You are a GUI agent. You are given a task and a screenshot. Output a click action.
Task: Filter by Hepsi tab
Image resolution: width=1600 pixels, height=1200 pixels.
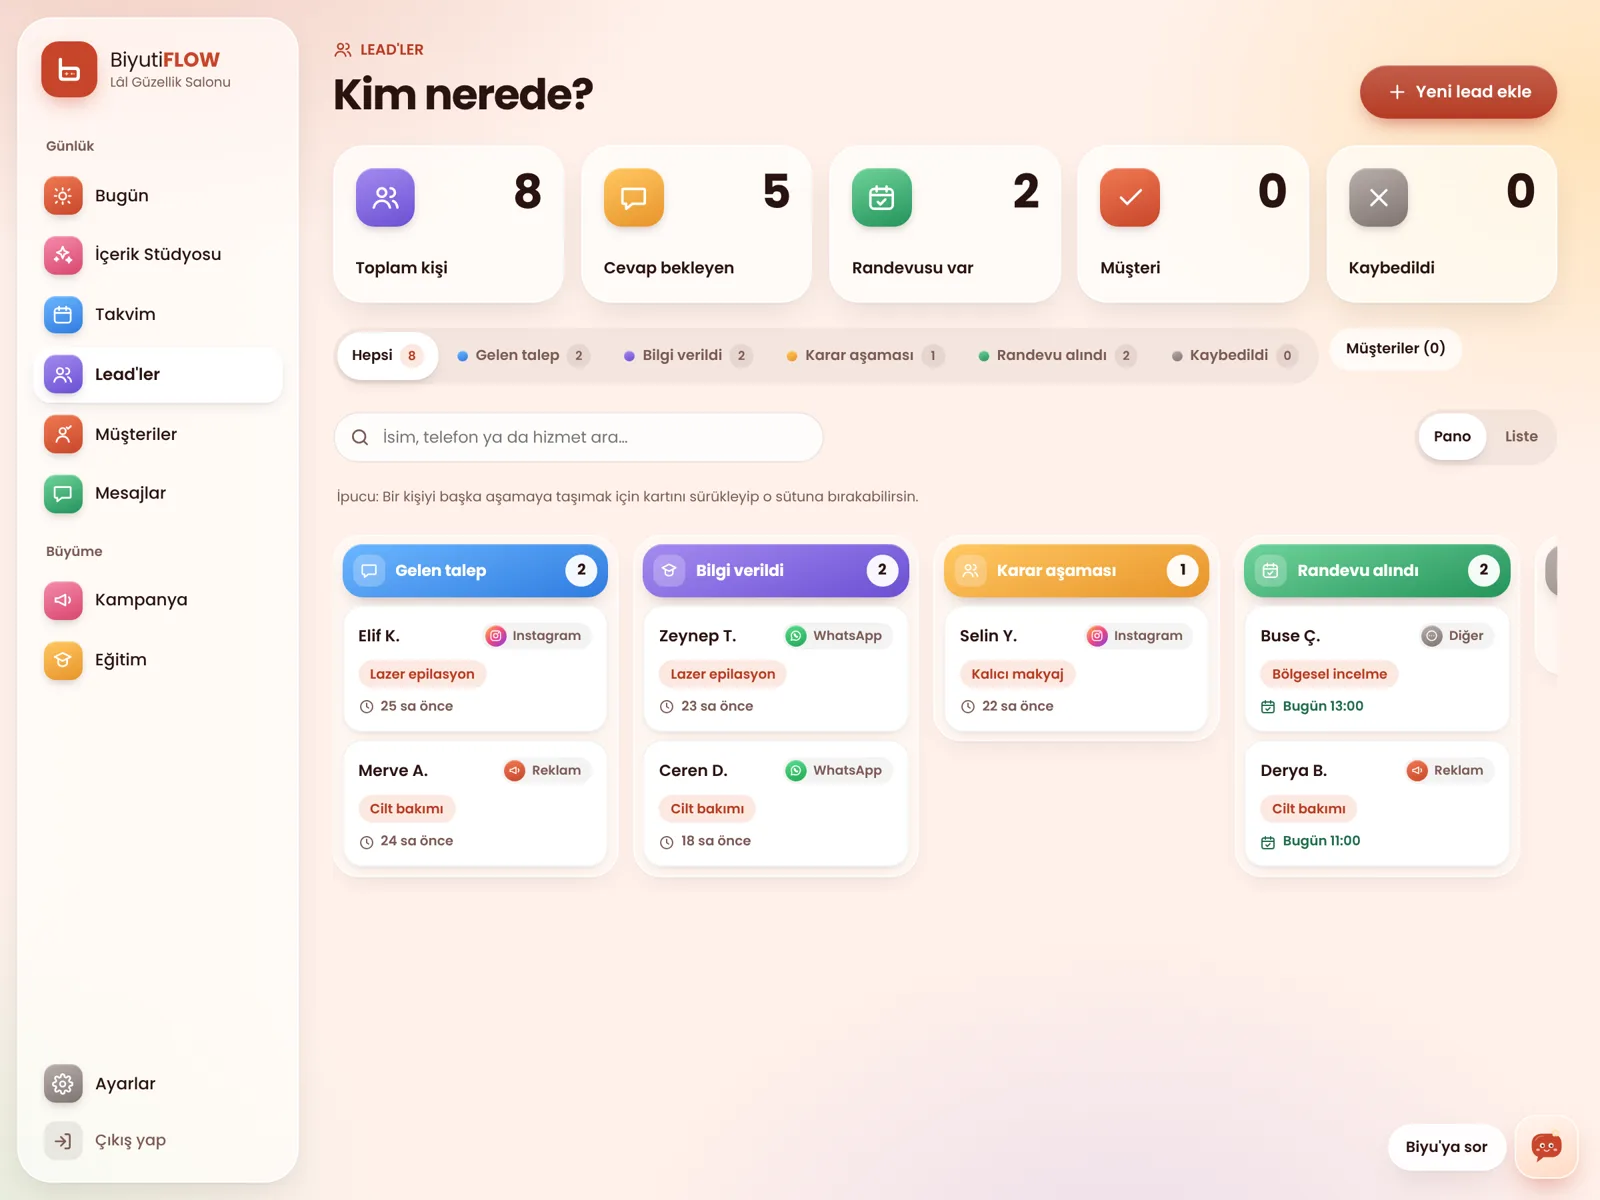(387, 356)
